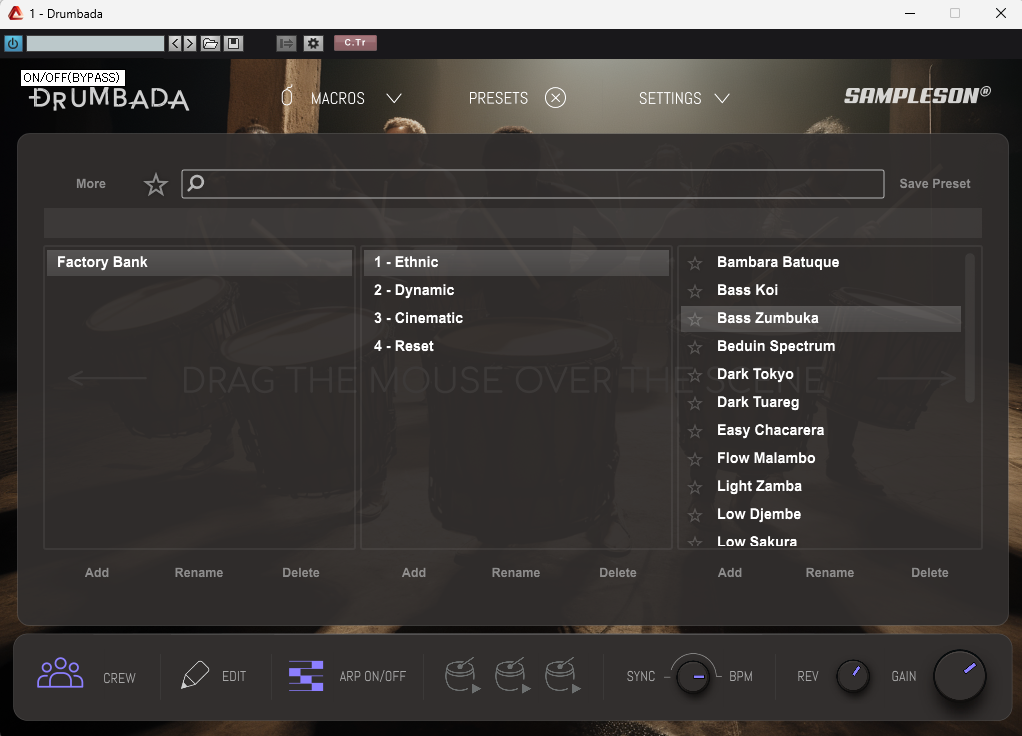Add a new category in categories column
The width and height of the screenshot is (1022, 736).
(x=414, y=573)
